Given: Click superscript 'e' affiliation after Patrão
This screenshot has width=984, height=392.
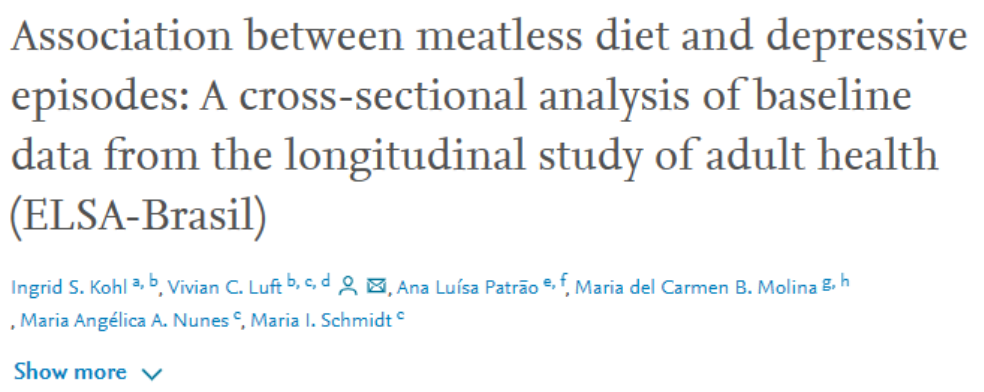Looking at the screenshot, I should coord(547,284).
